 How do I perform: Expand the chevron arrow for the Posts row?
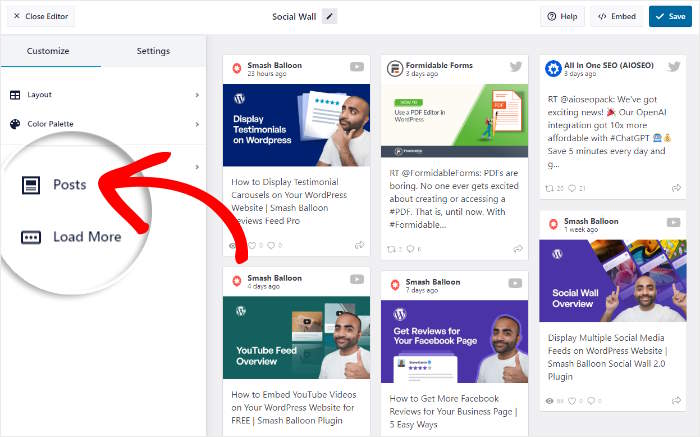[x=197, y=167]
